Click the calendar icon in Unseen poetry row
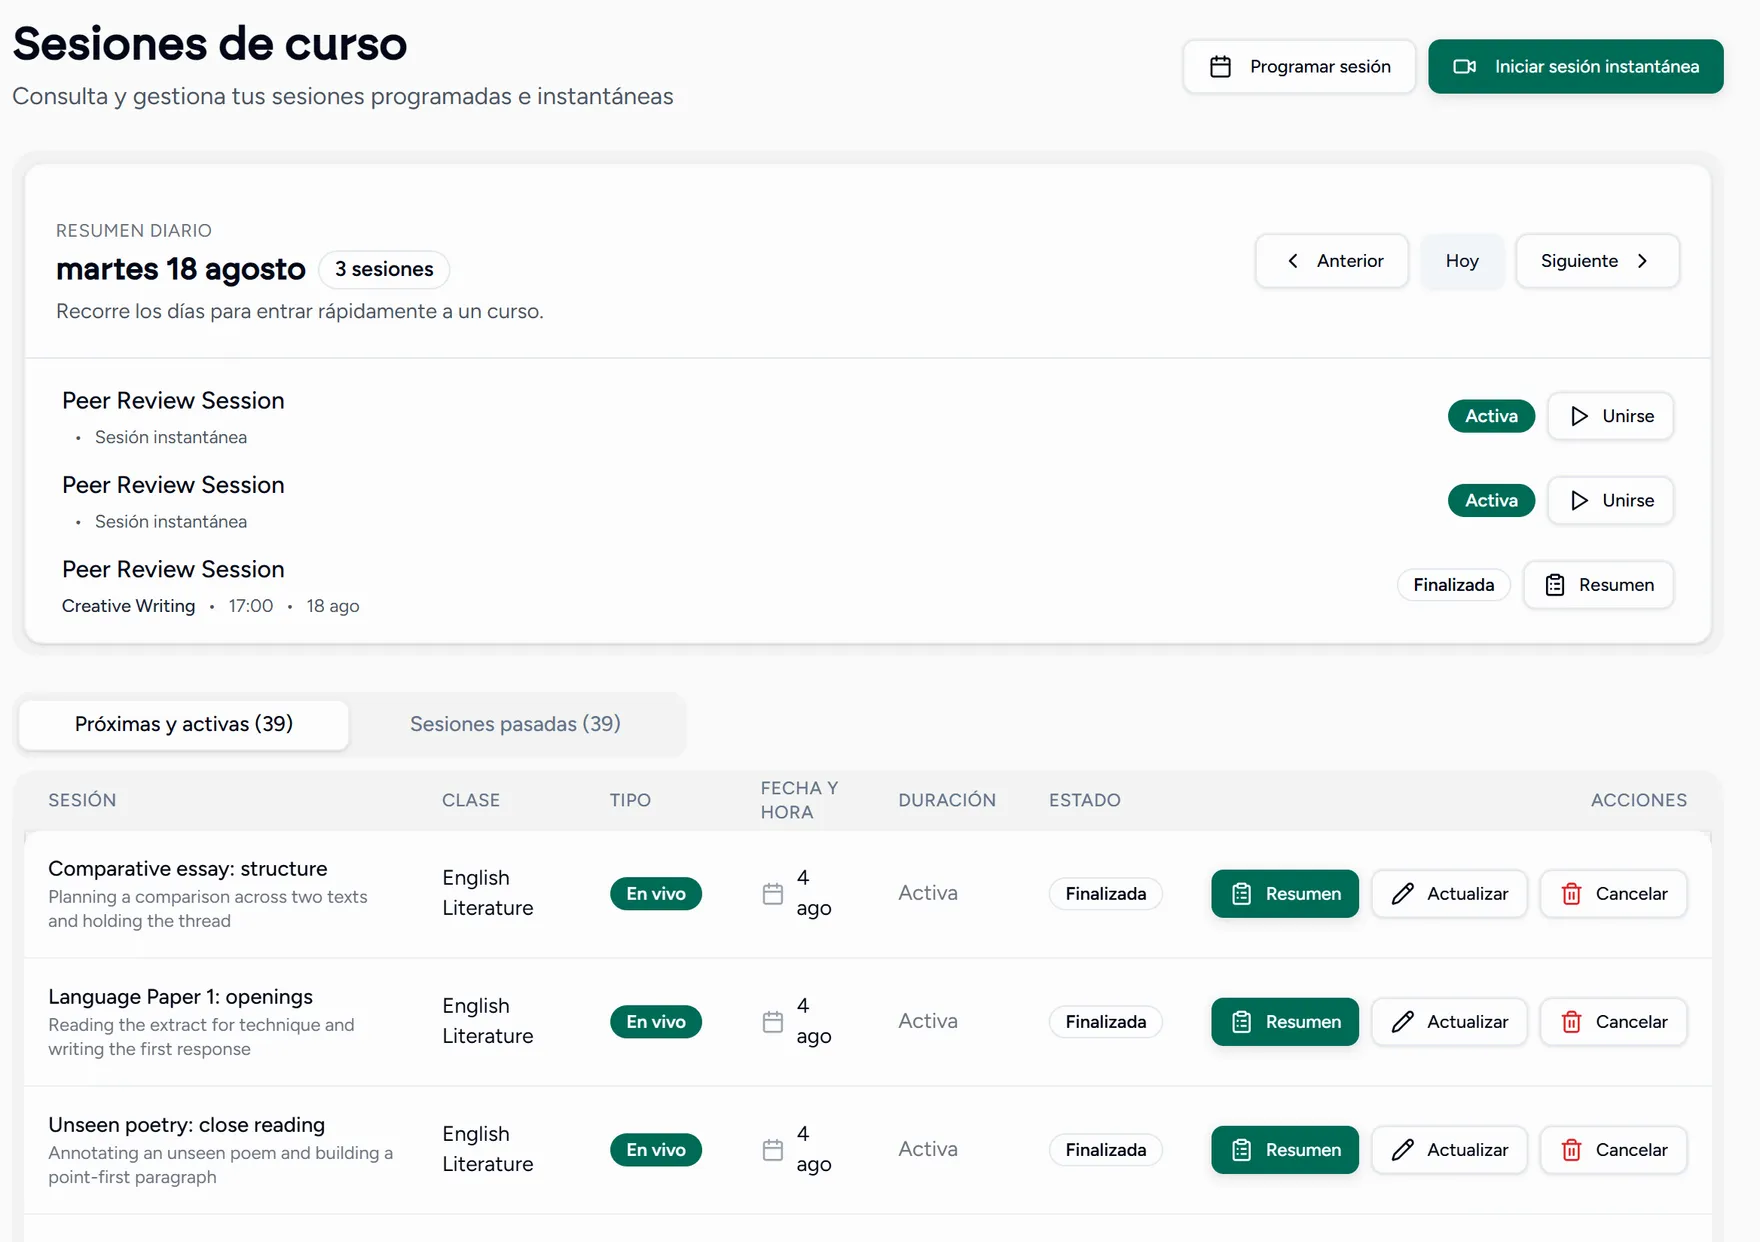1760x1242 pixels. coord(773,1150)
